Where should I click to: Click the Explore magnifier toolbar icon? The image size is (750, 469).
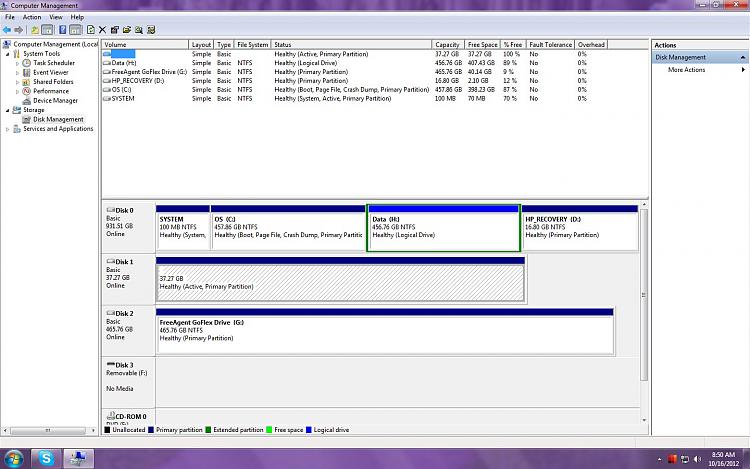[139, 30]
